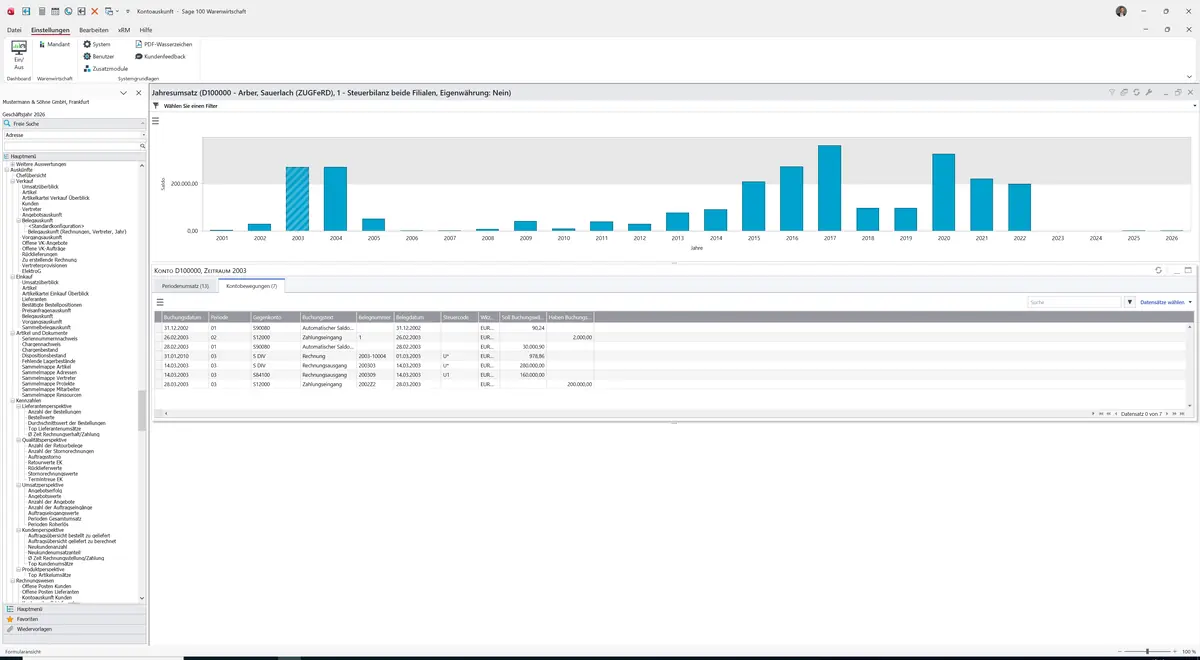Image resolution: width=1200 pixels, height=660 pixels.
Task: Select Offene Posten Kunden in the tree
Action: point(47,586)
